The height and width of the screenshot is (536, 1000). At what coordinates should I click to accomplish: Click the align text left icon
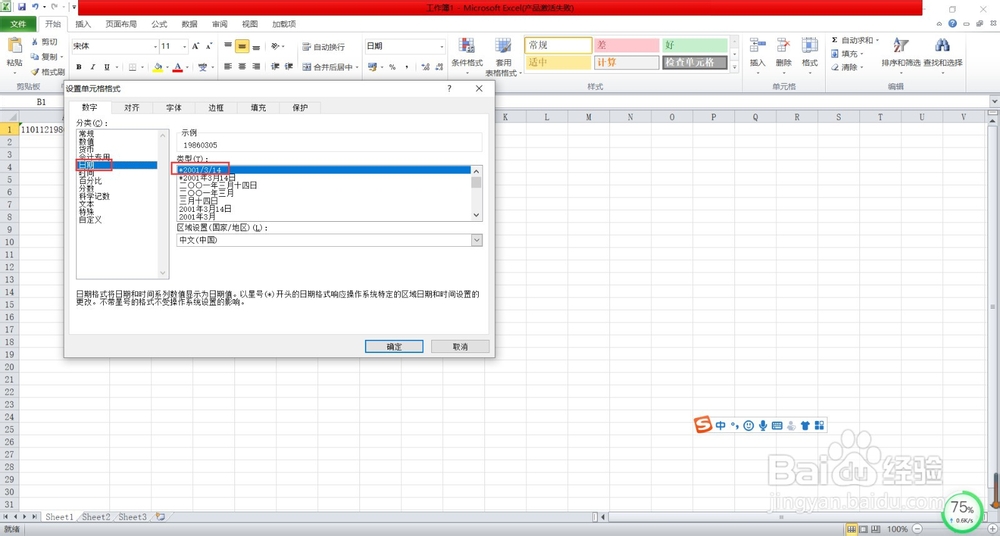228,66
